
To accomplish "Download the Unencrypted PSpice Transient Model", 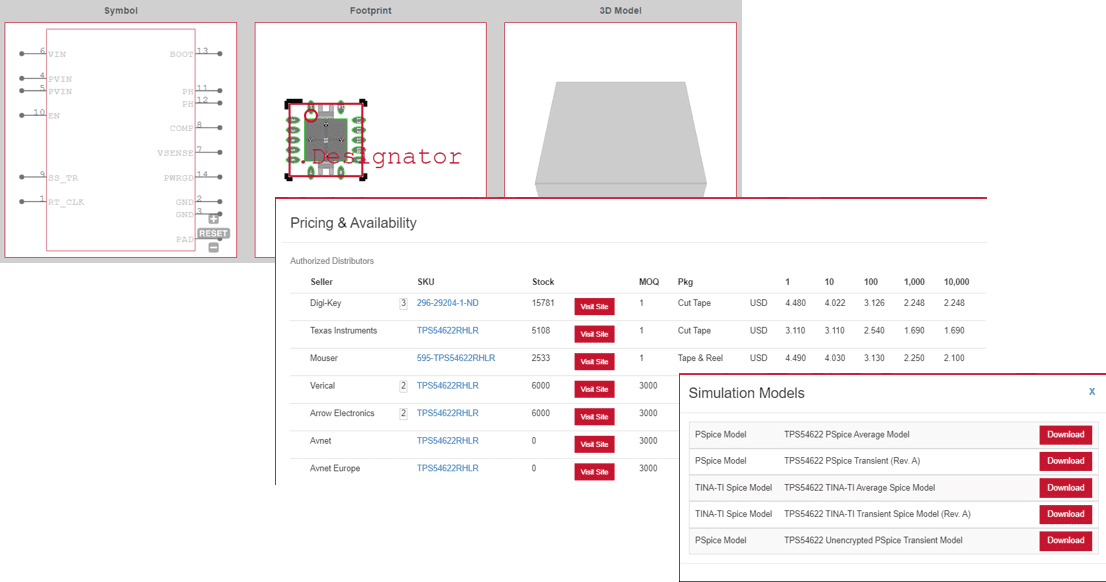I will pyautogui.click(x=1064, y=540).
